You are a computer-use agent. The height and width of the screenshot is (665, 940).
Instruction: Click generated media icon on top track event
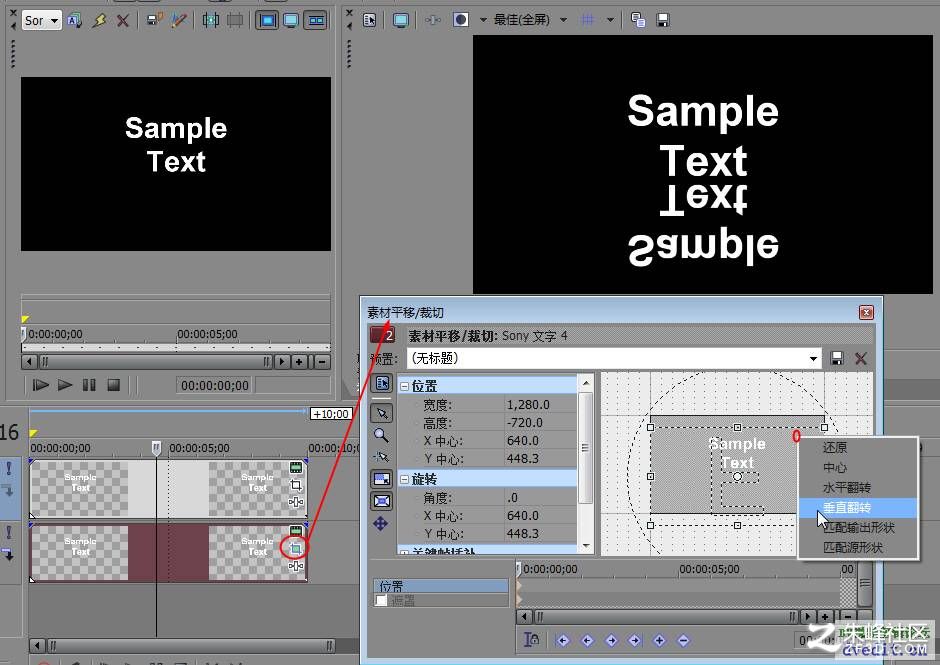296,467
